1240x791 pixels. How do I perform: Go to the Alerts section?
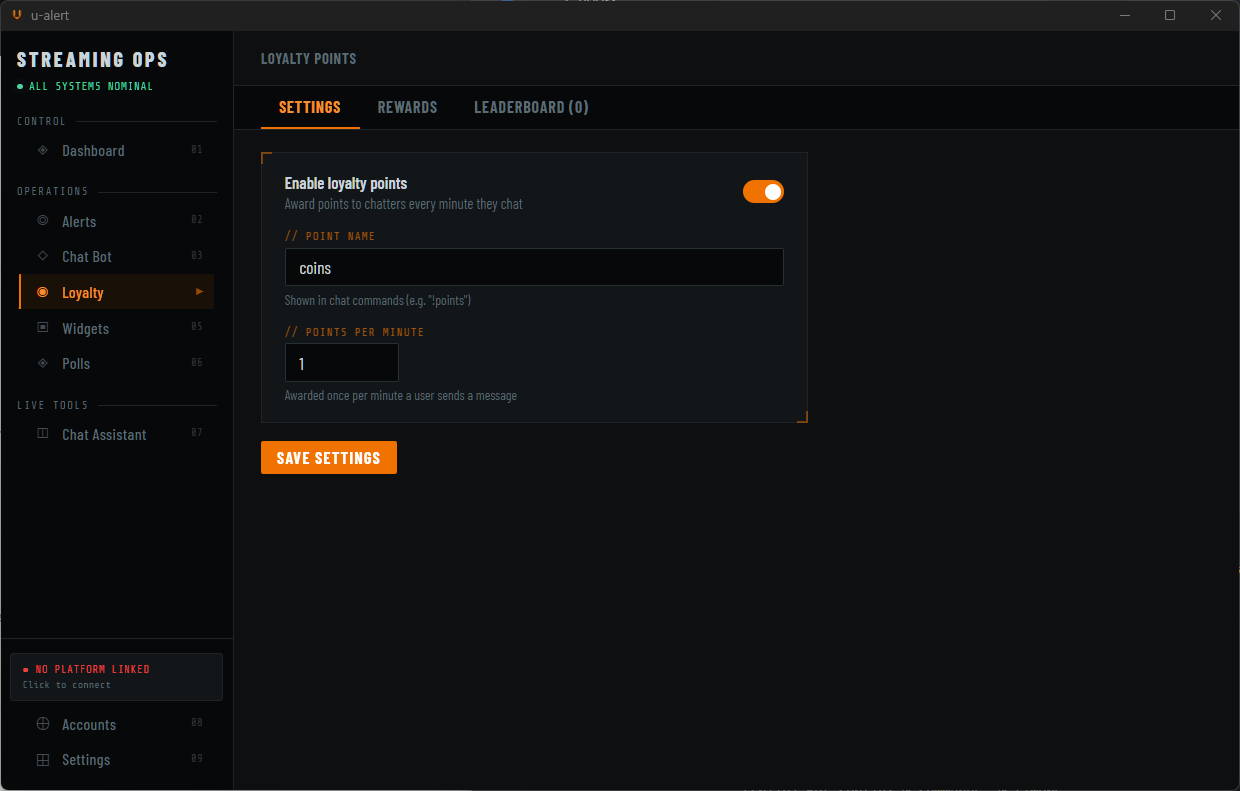pos(117,221)
